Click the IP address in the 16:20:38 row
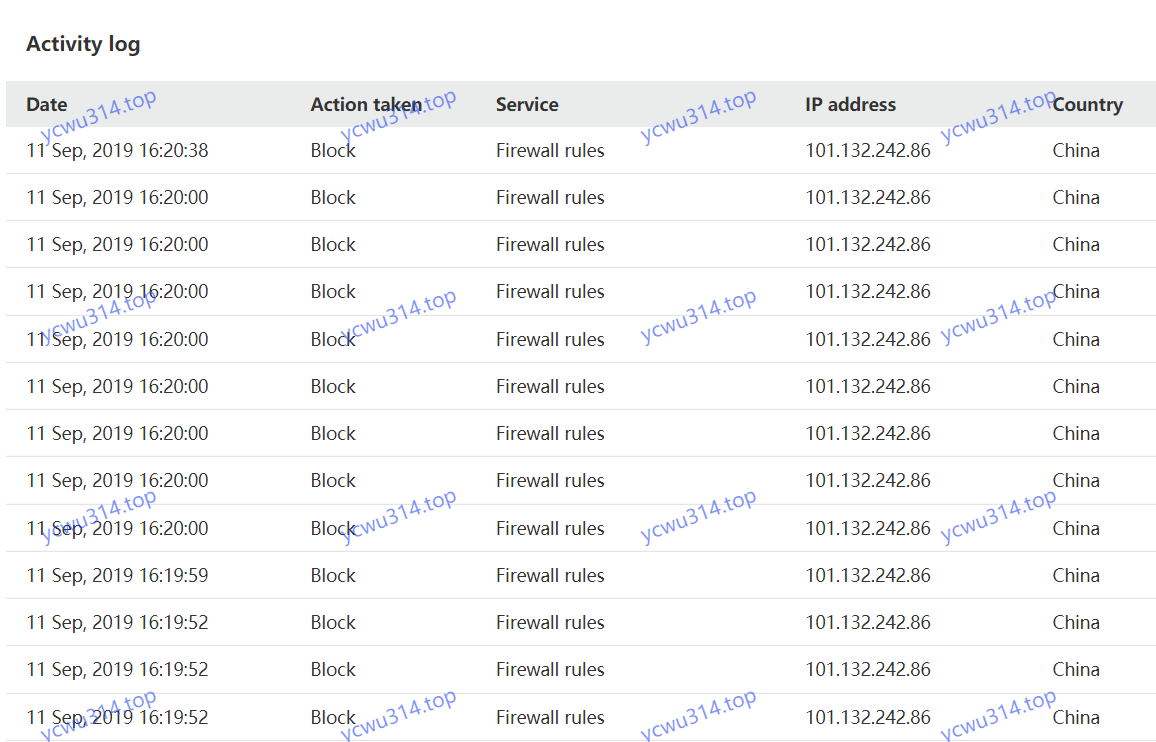1156x742 pixels. pos(868,151)
